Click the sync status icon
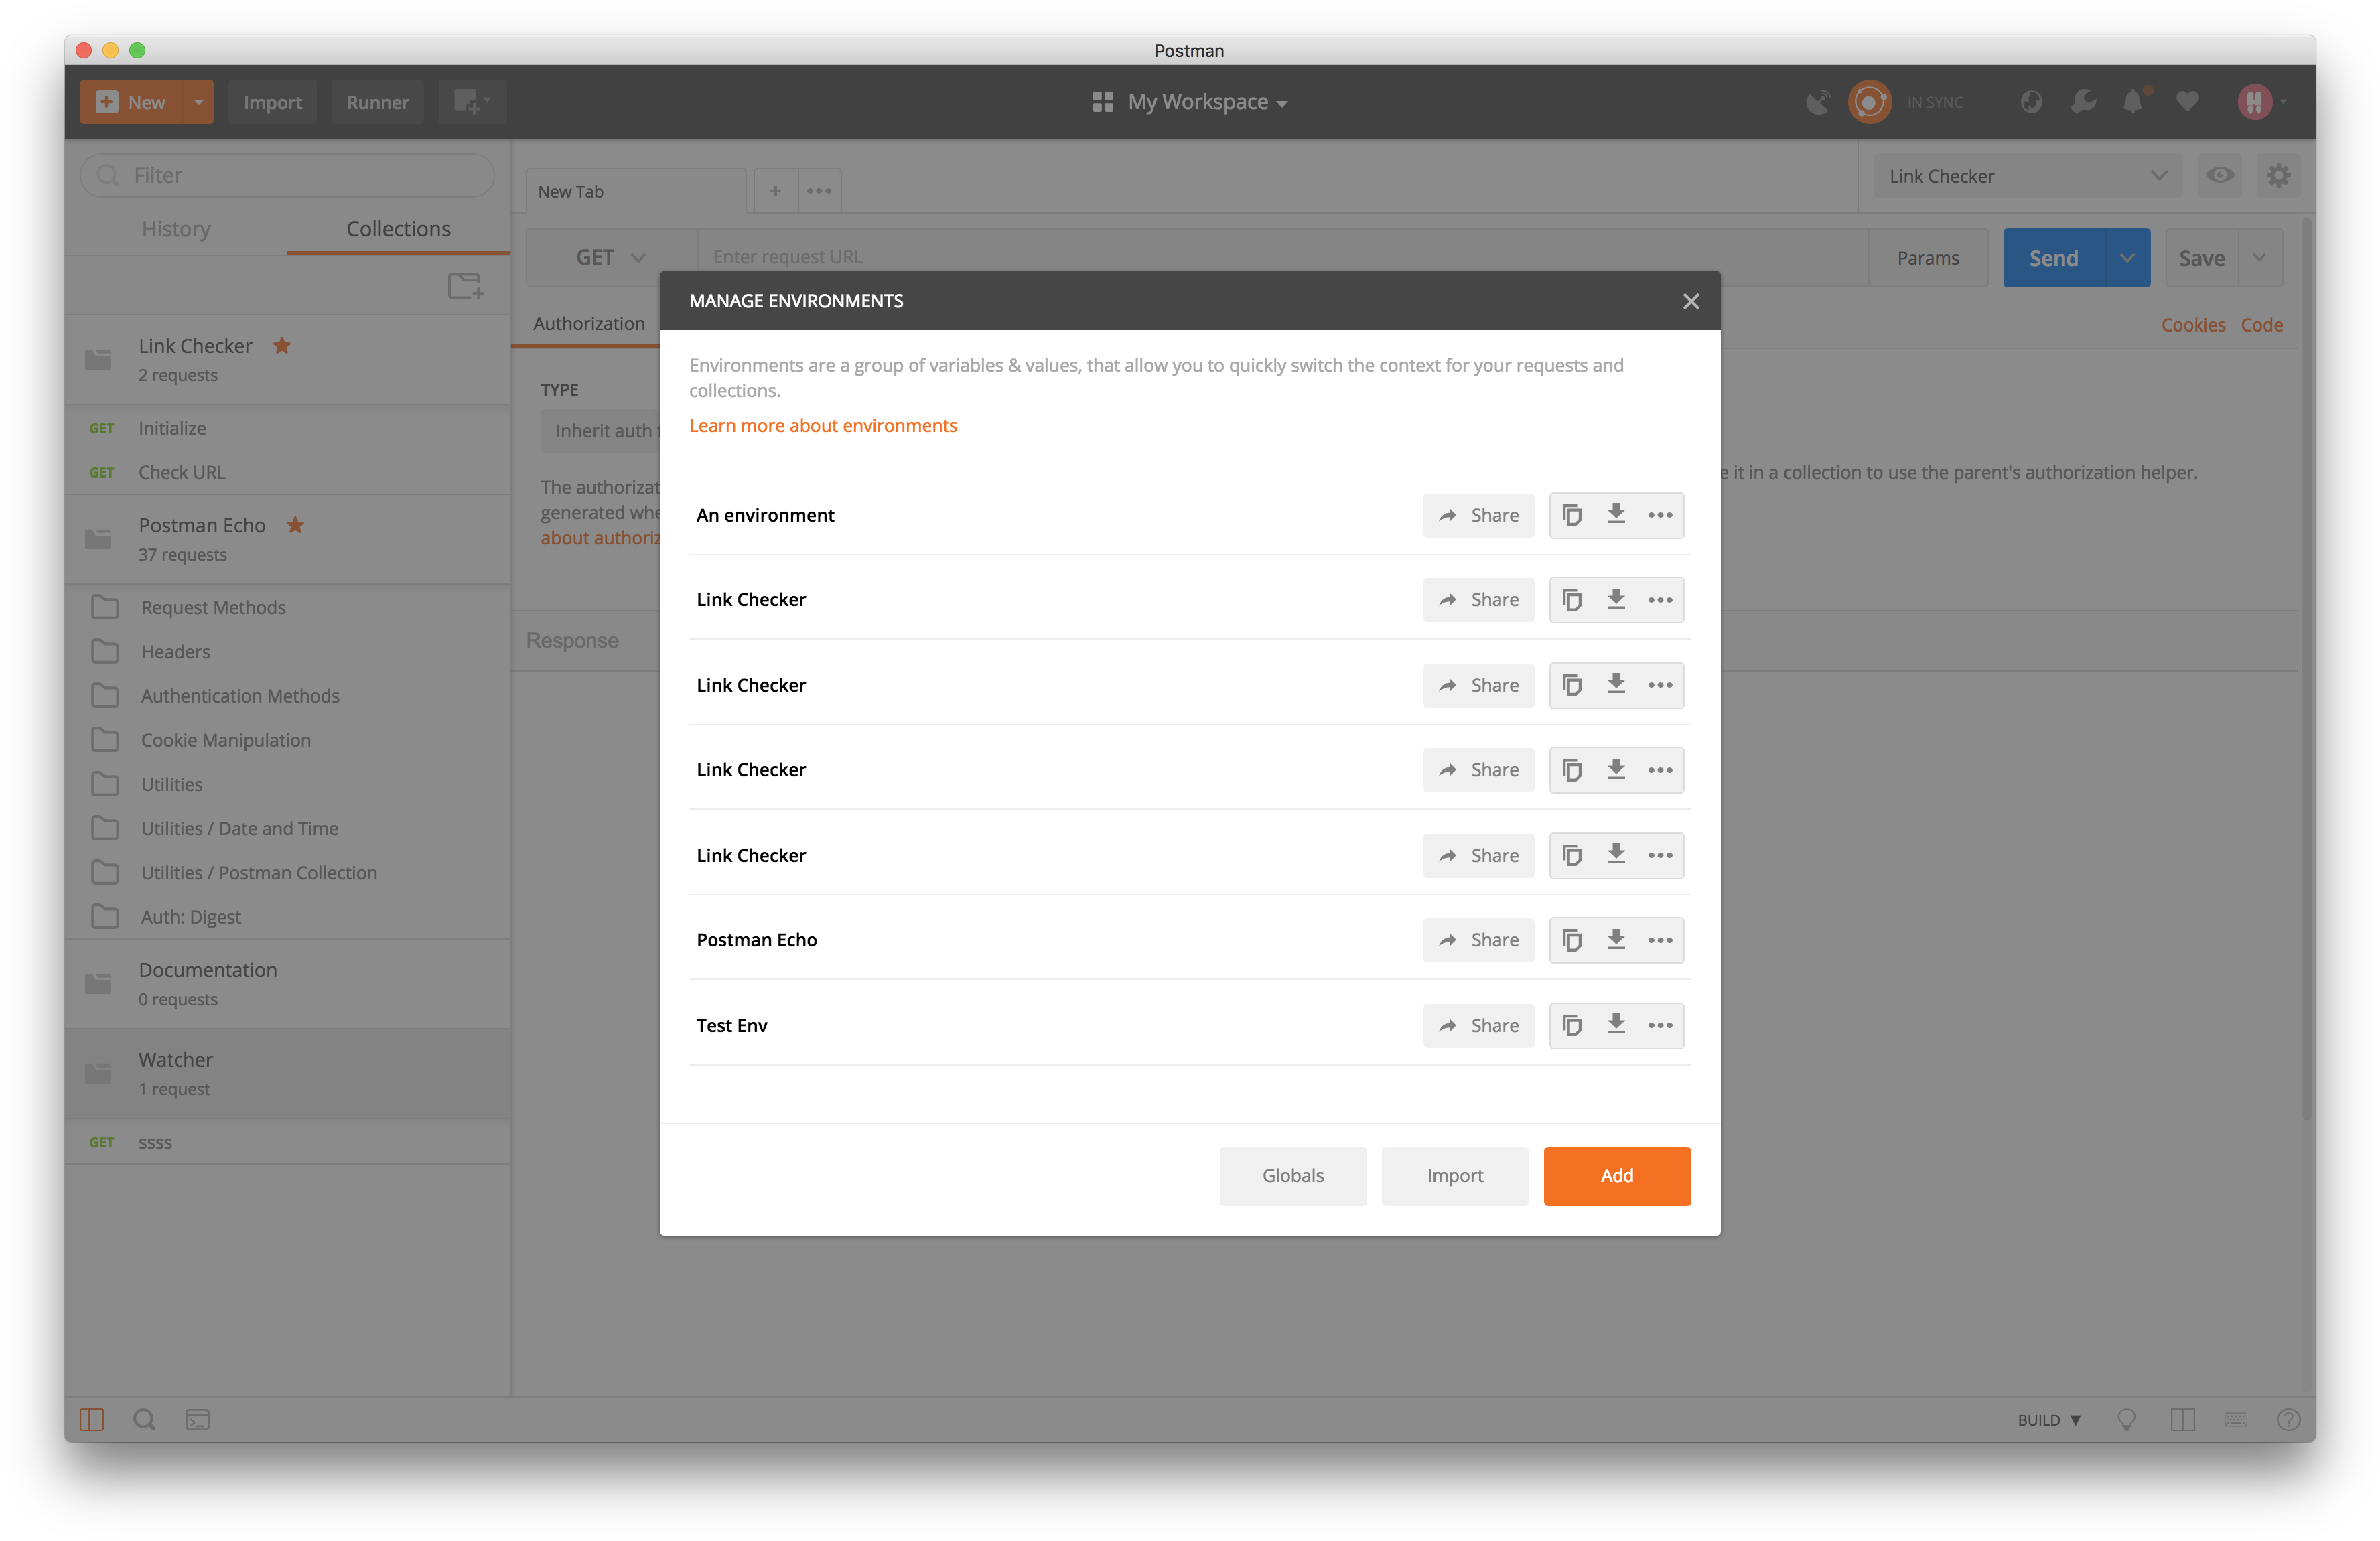2380x1541 pixels. 1869,101
